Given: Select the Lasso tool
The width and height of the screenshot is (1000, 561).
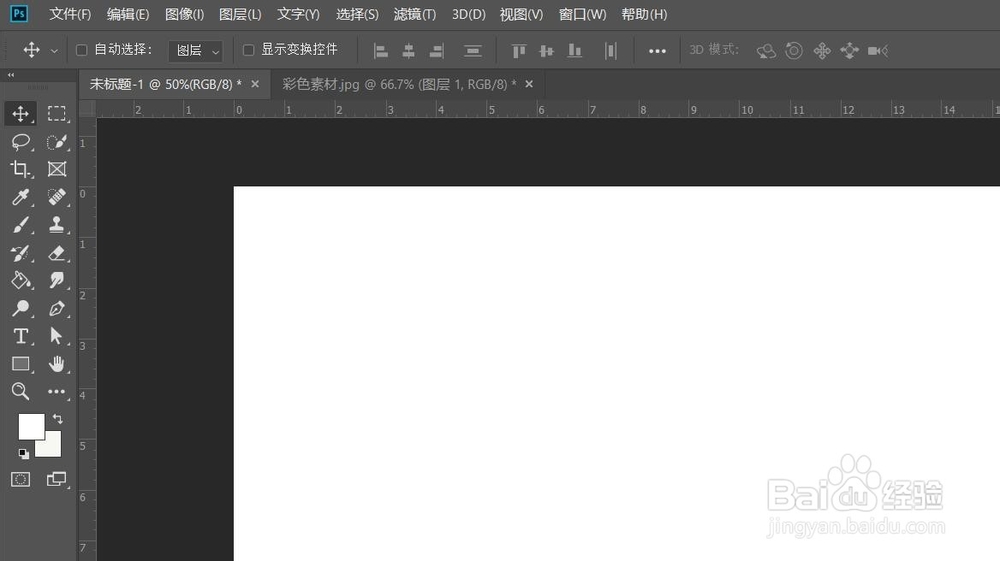Looking at the screenshot, I should 20,142.
